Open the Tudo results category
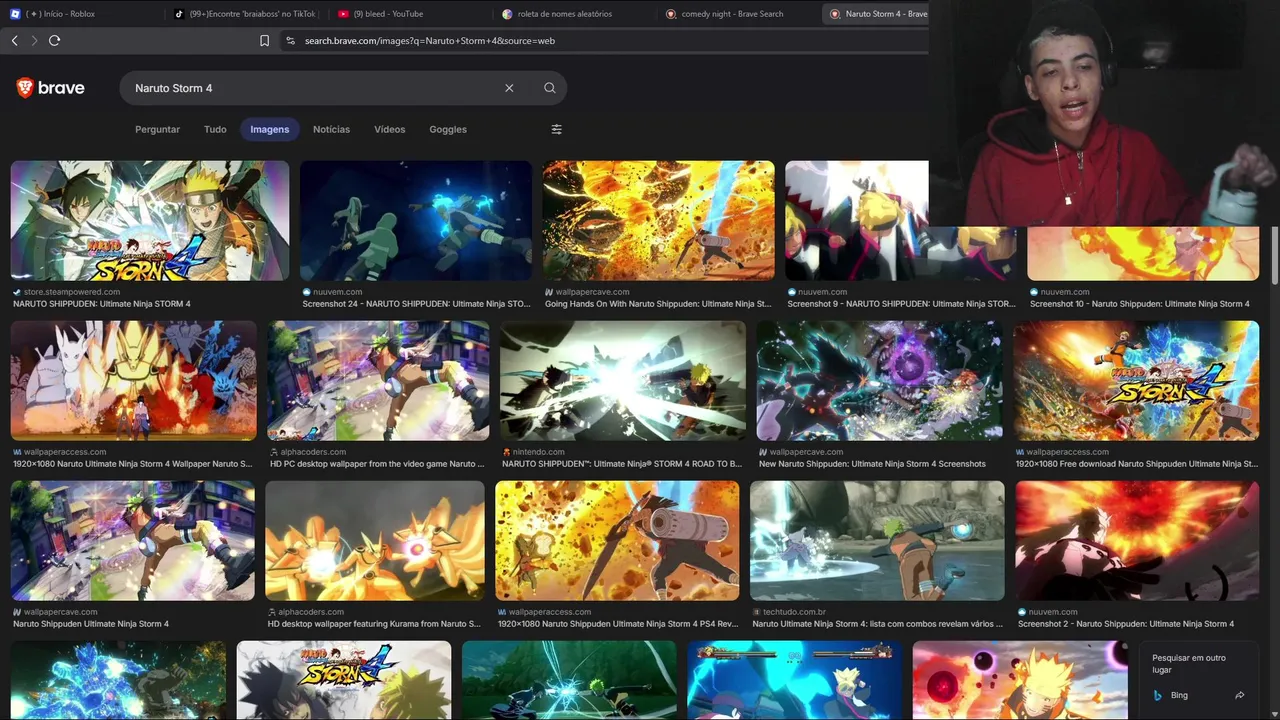 click(215, 129)
